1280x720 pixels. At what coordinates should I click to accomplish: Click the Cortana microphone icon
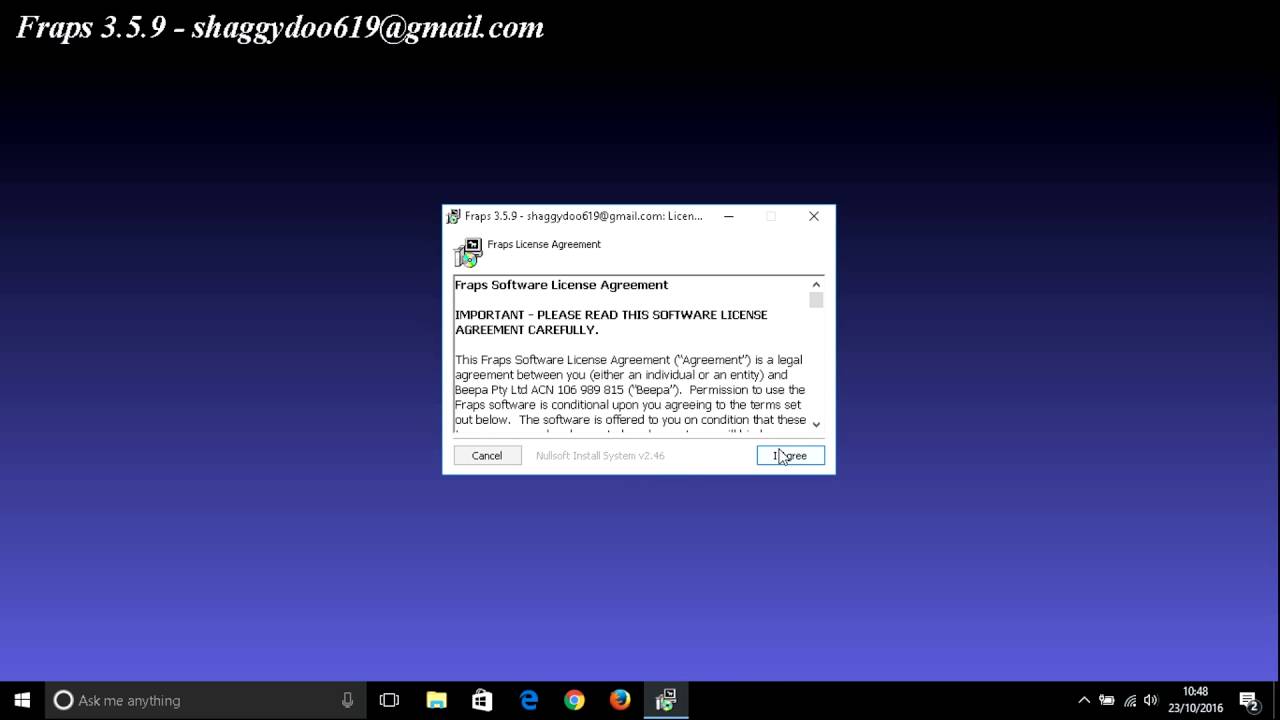click(x=347, y=700)
